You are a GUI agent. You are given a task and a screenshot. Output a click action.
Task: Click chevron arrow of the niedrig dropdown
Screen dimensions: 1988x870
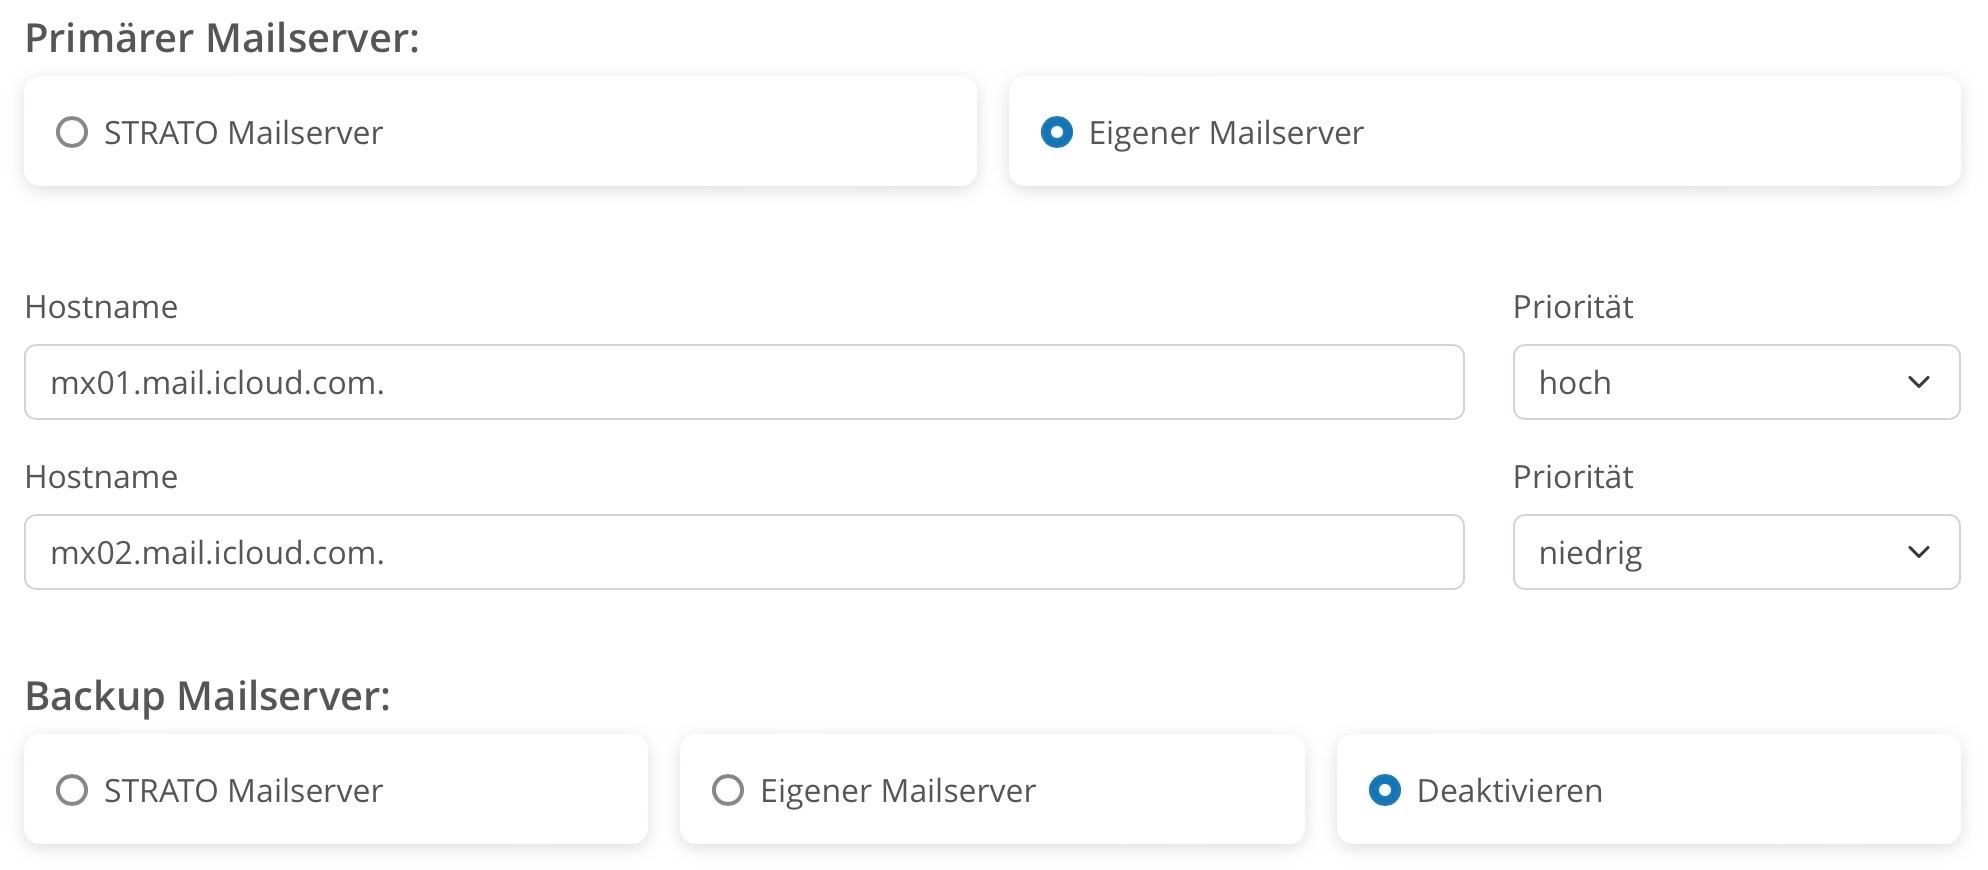tap(1918, 553)
